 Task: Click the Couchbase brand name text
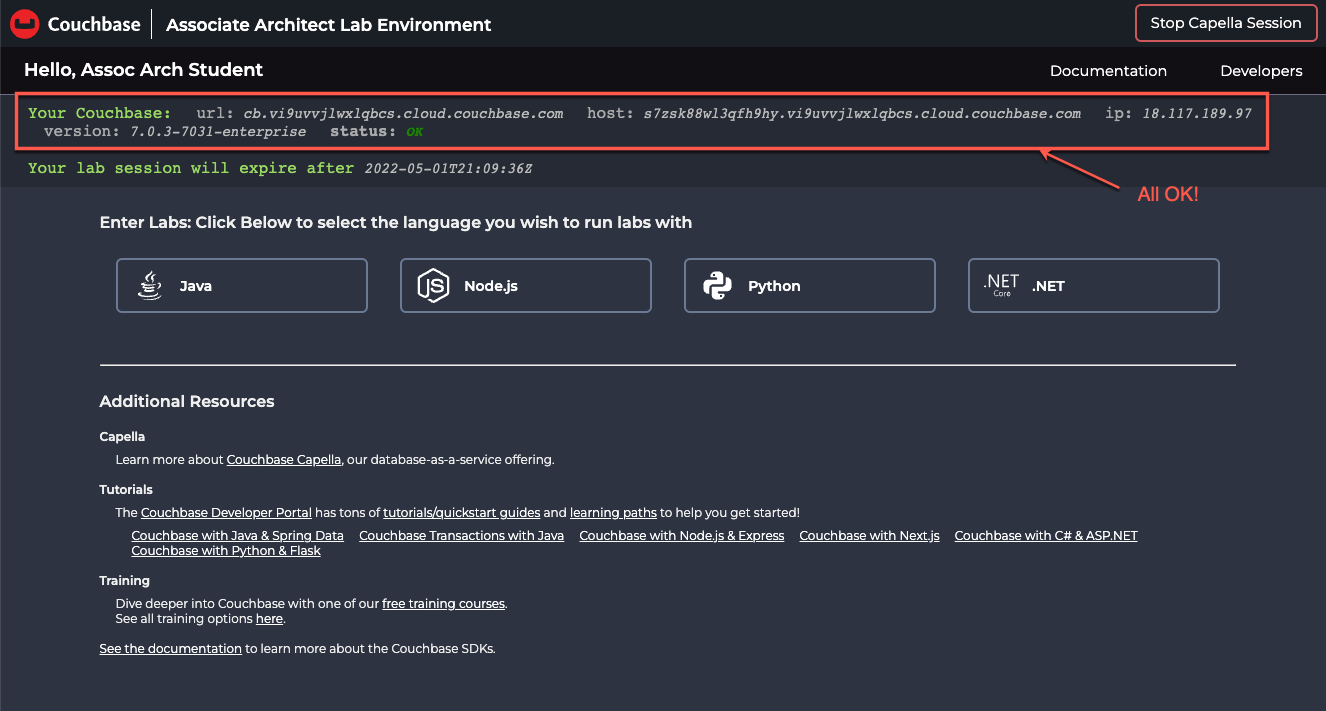(x=93, y=24)
